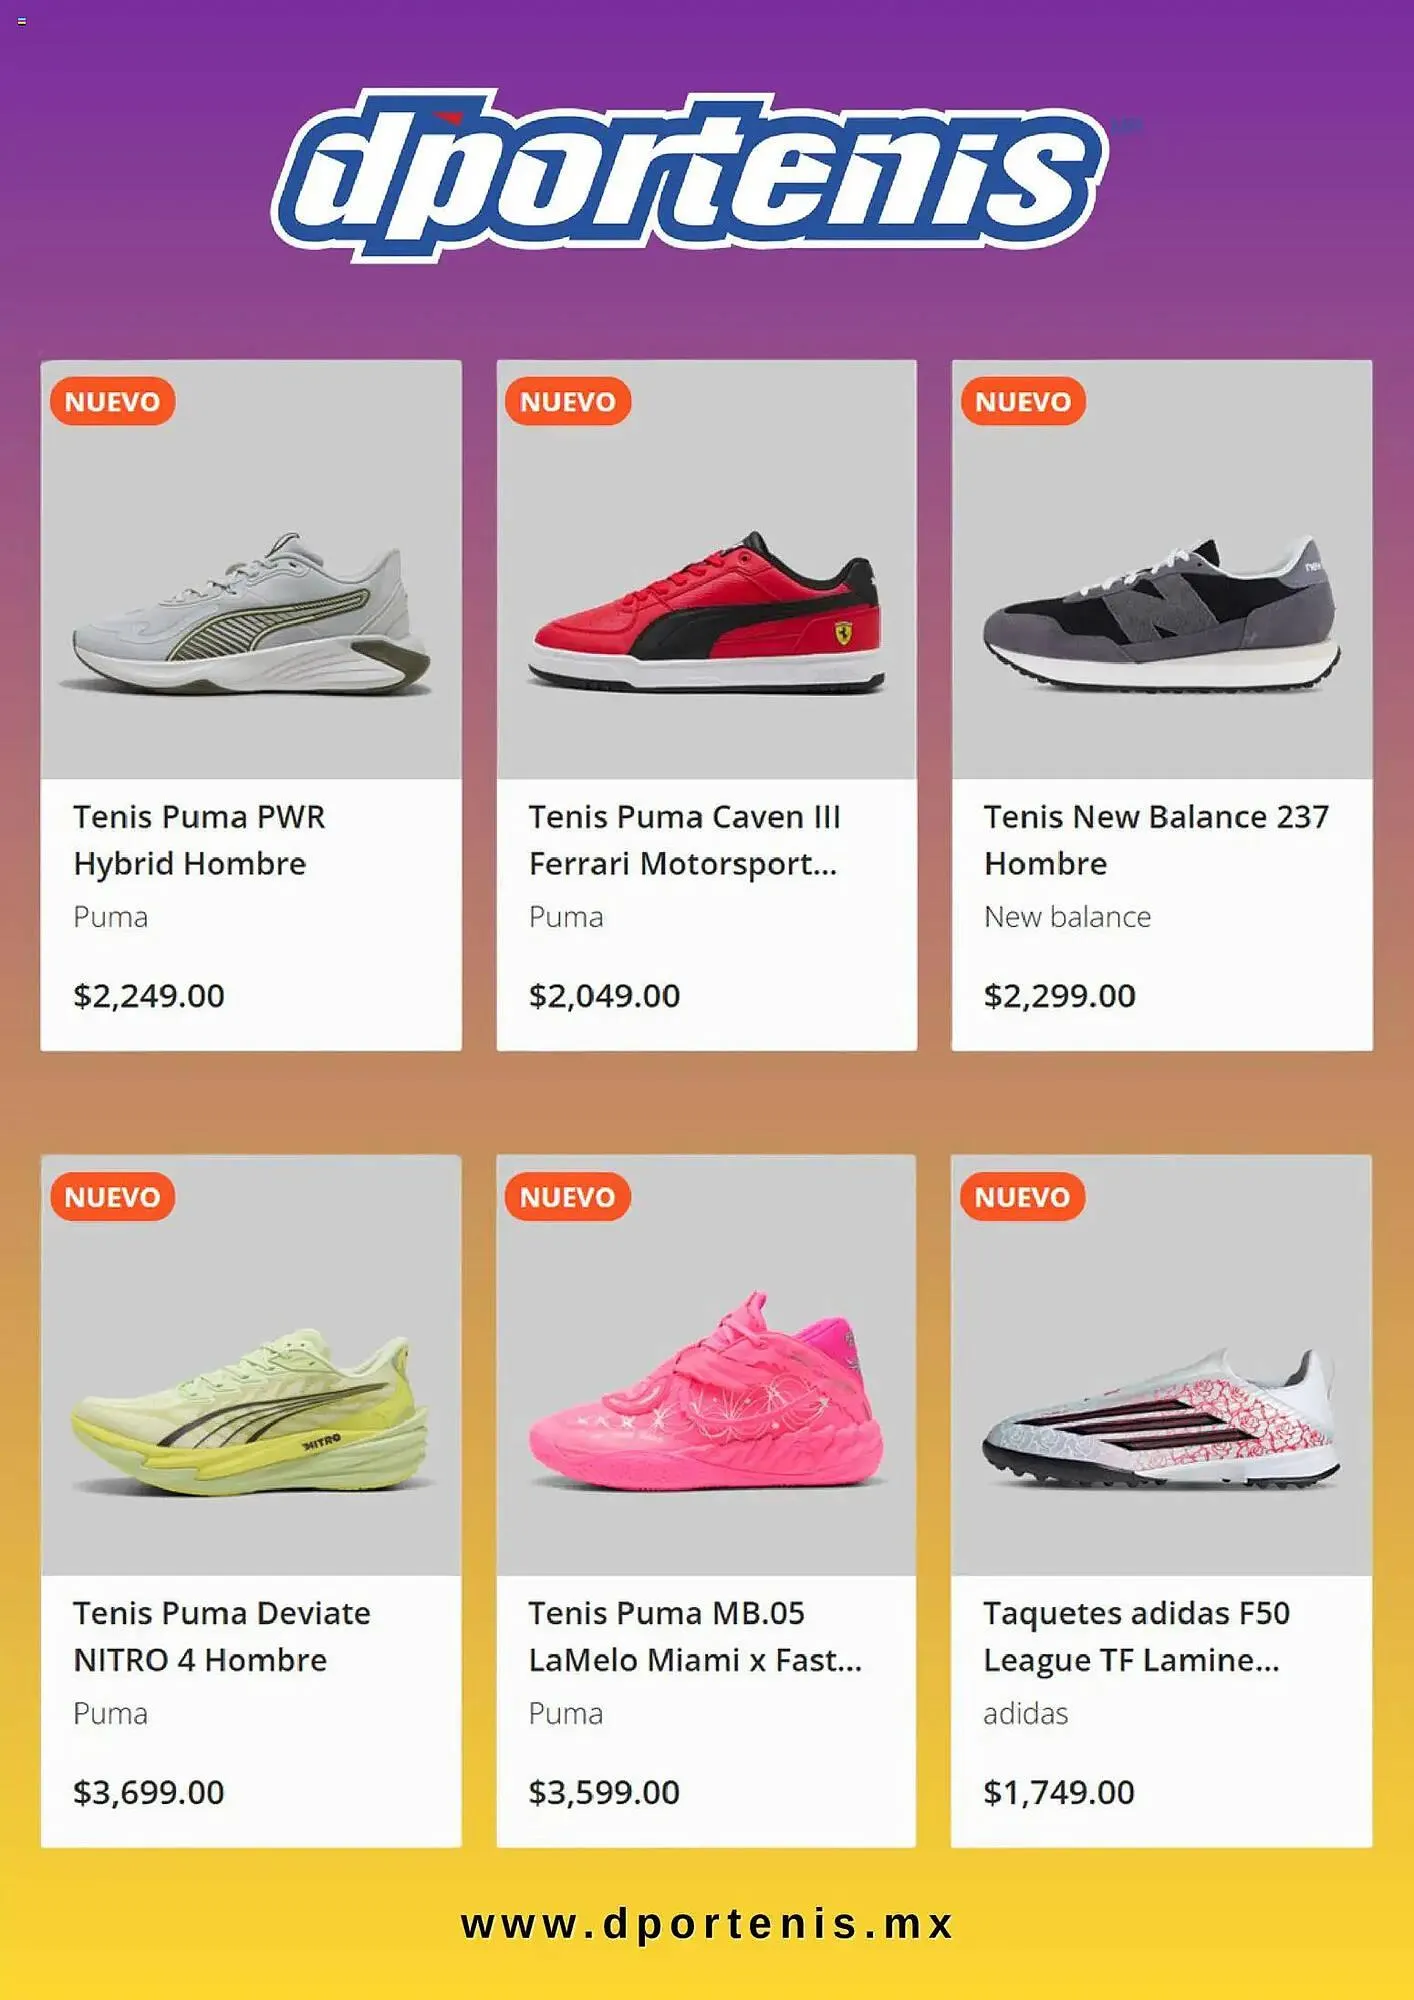Viewport: 1414px width, 2000px height.
Task: Click the NUEVO badge on adidas F50 Taquetes
Action: pos(1022,1197)
